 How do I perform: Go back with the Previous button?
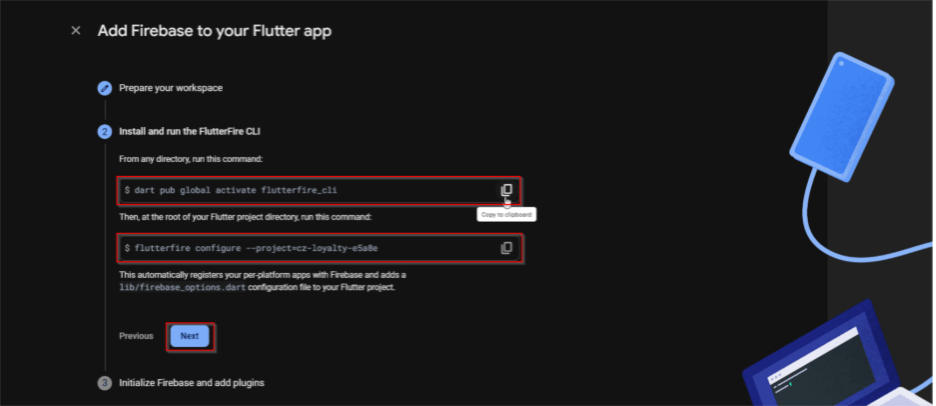(136, 336)
